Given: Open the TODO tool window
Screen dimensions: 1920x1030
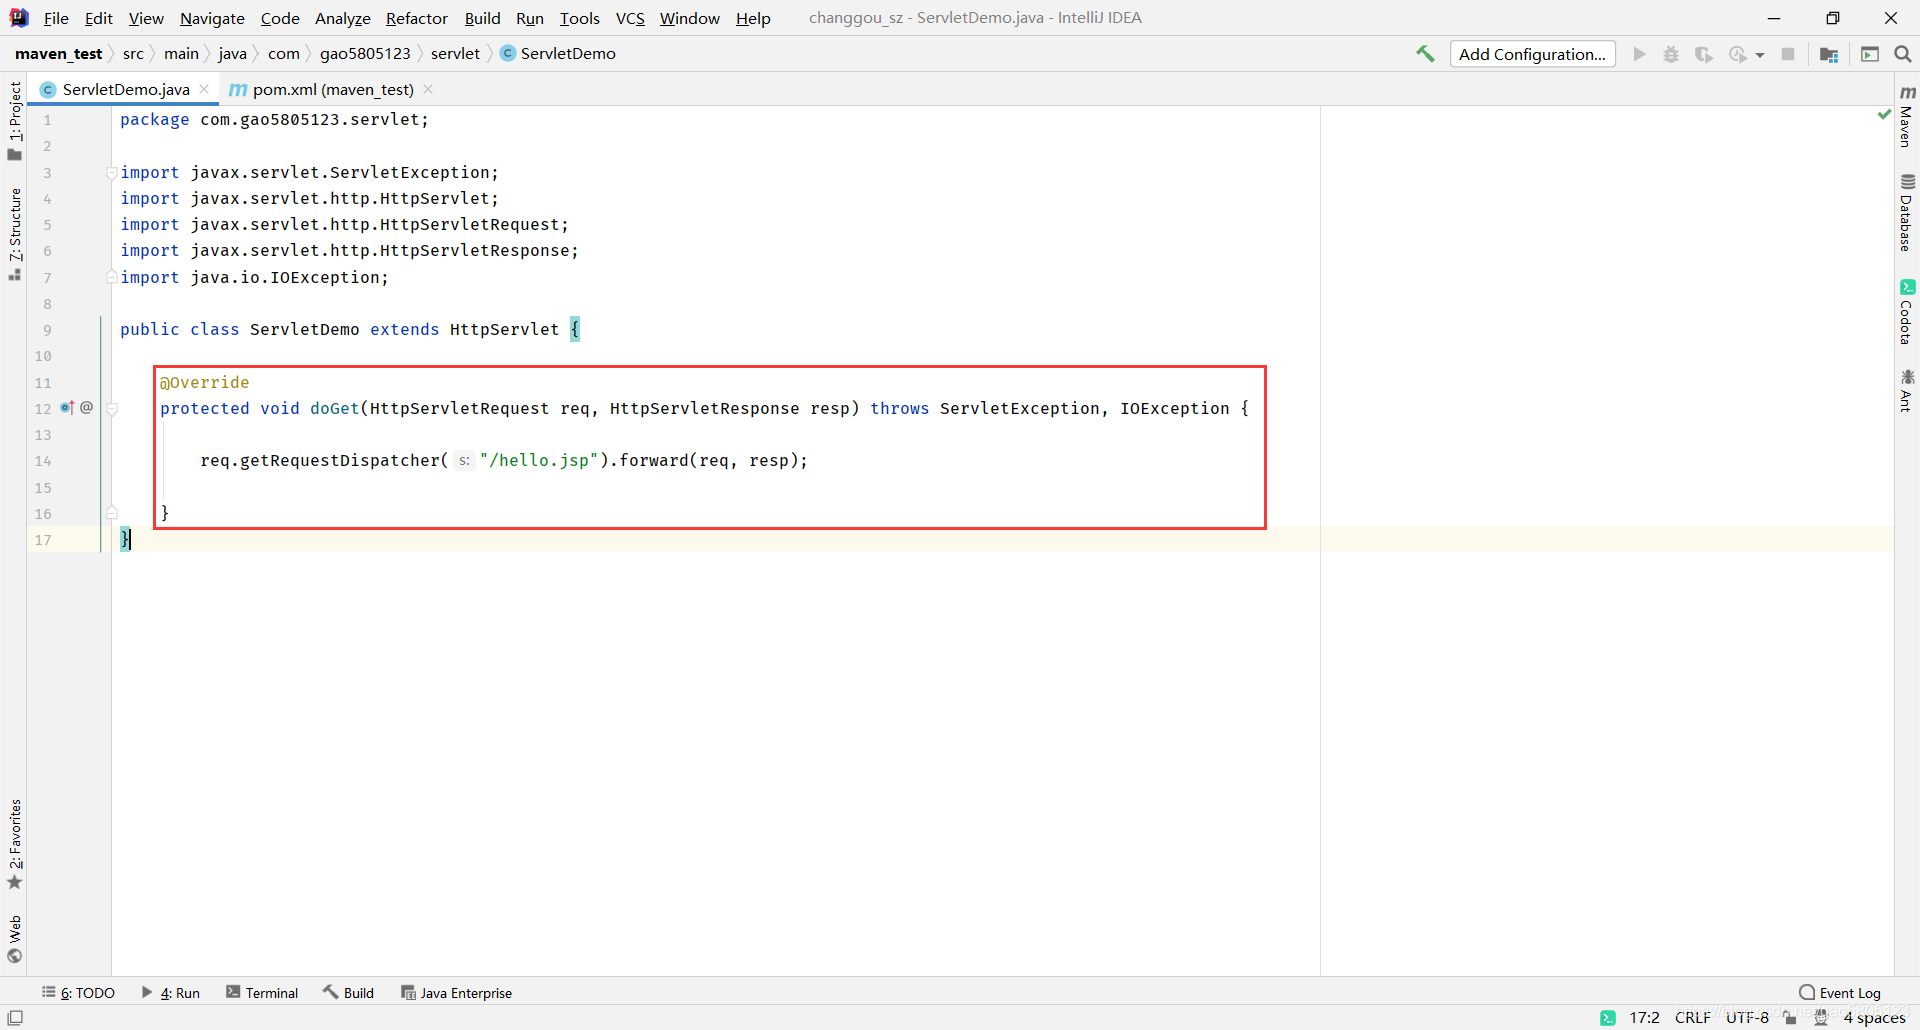Looking at the screenshot, I should pyautogui.click(x=79, y=993).
